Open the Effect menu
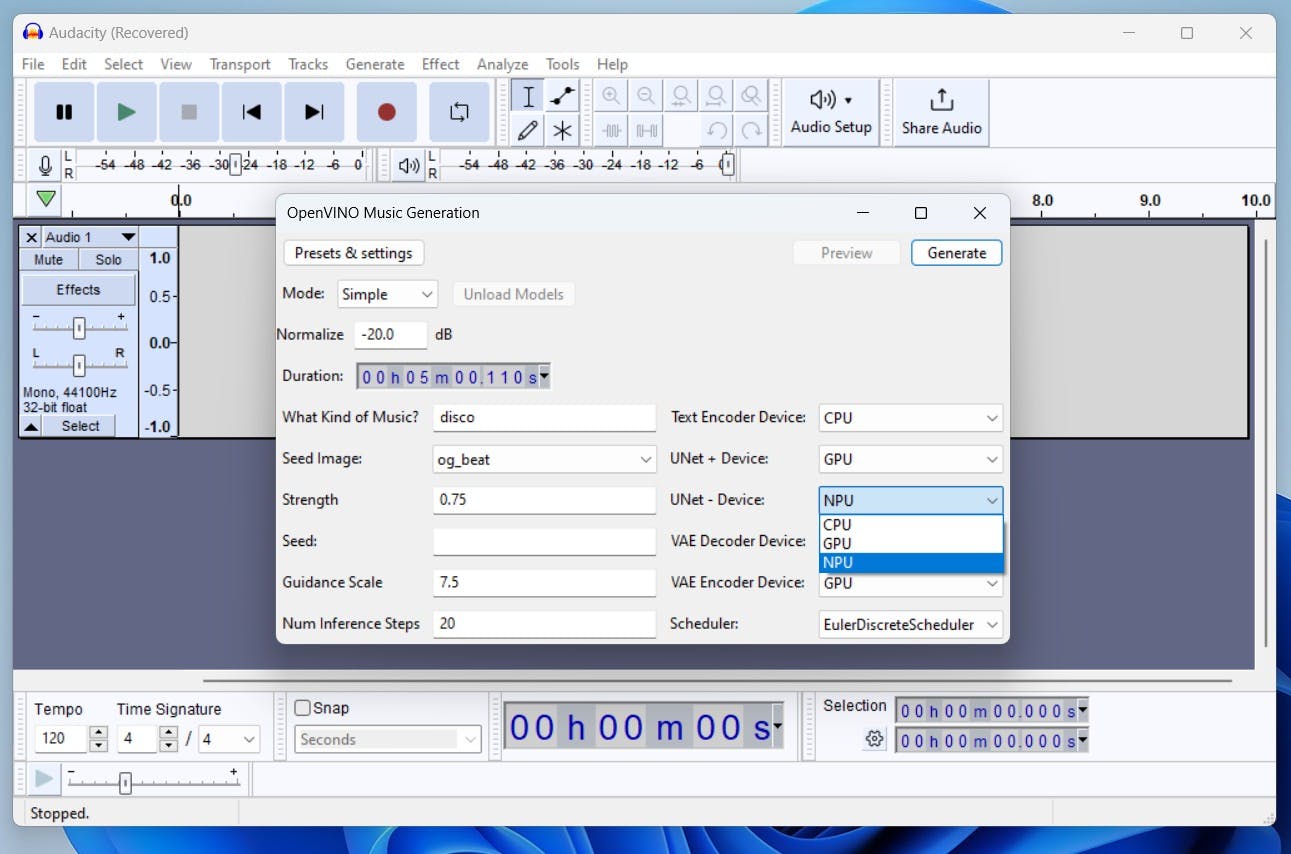The width and height of the screenshot is (1291, 854). point(440,64)
